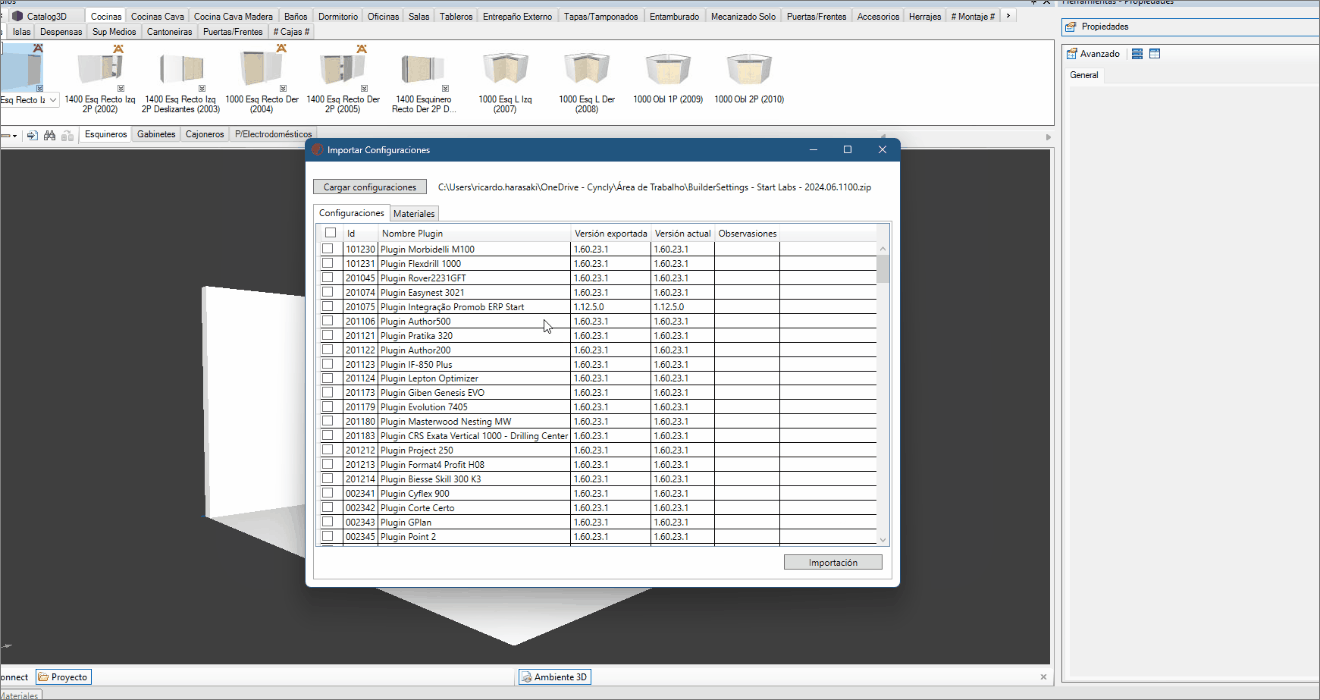The width and height of the screenshot is (1320, 700).
Task: Click the Avanzado properties icon
Action: coord(1072,54)
